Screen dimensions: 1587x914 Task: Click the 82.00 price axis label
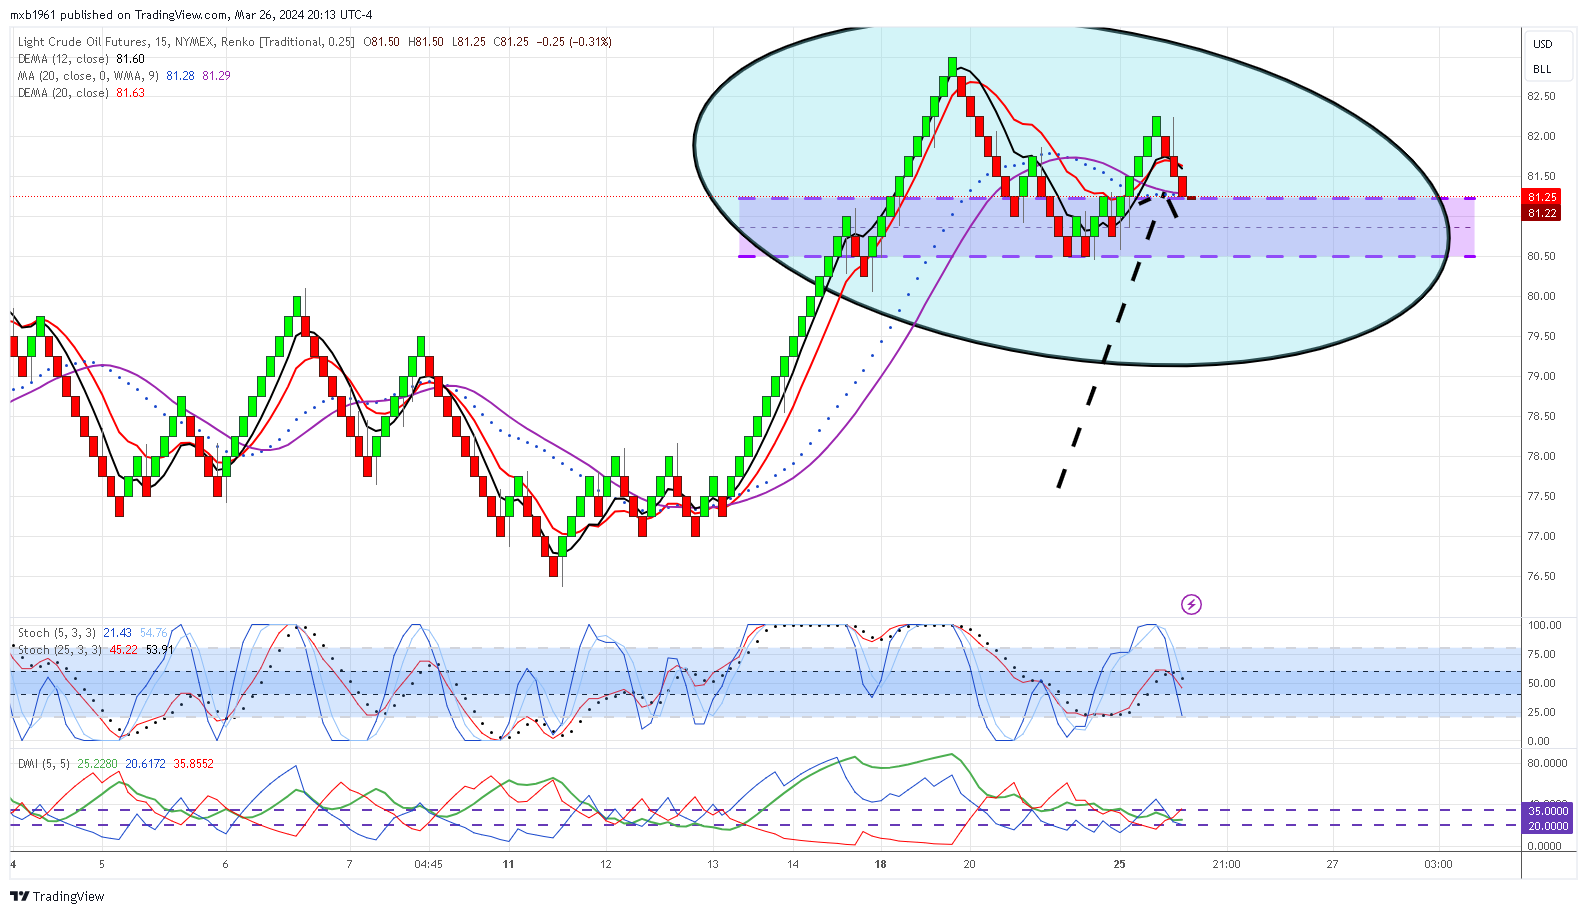point(1541,136)
